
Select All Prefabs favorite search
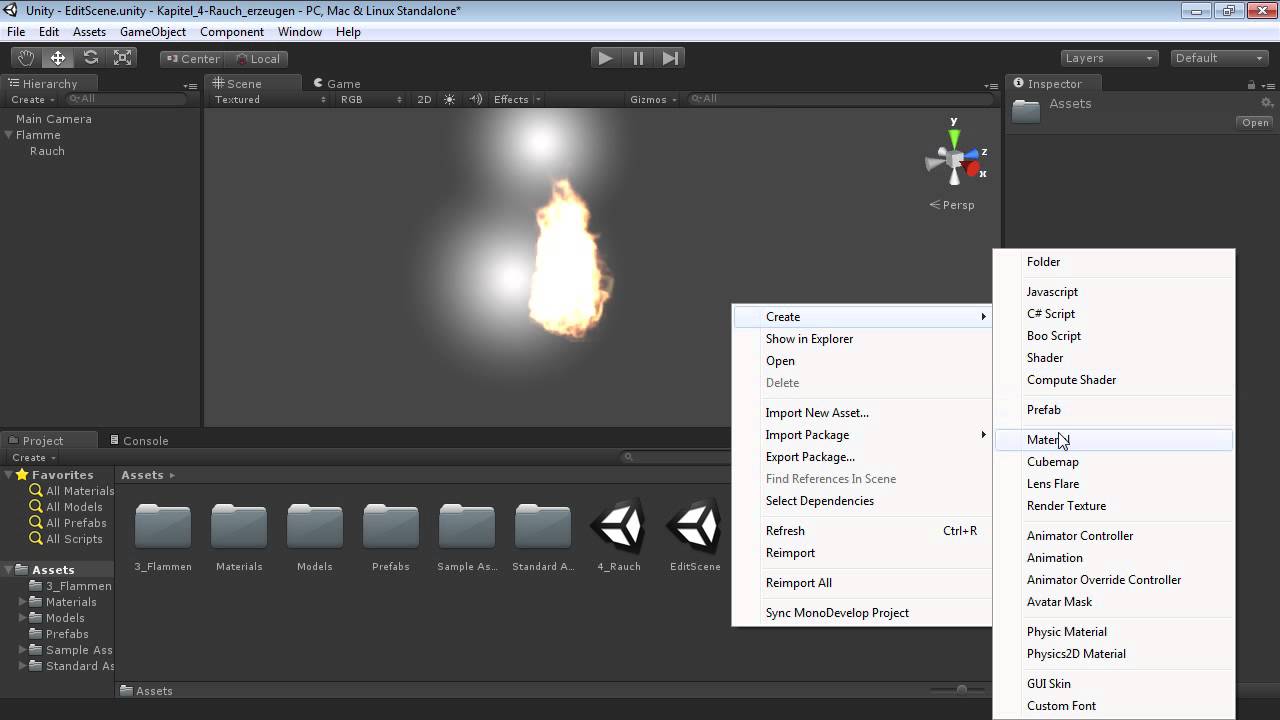pyautogui.click(x=68, y=523)
